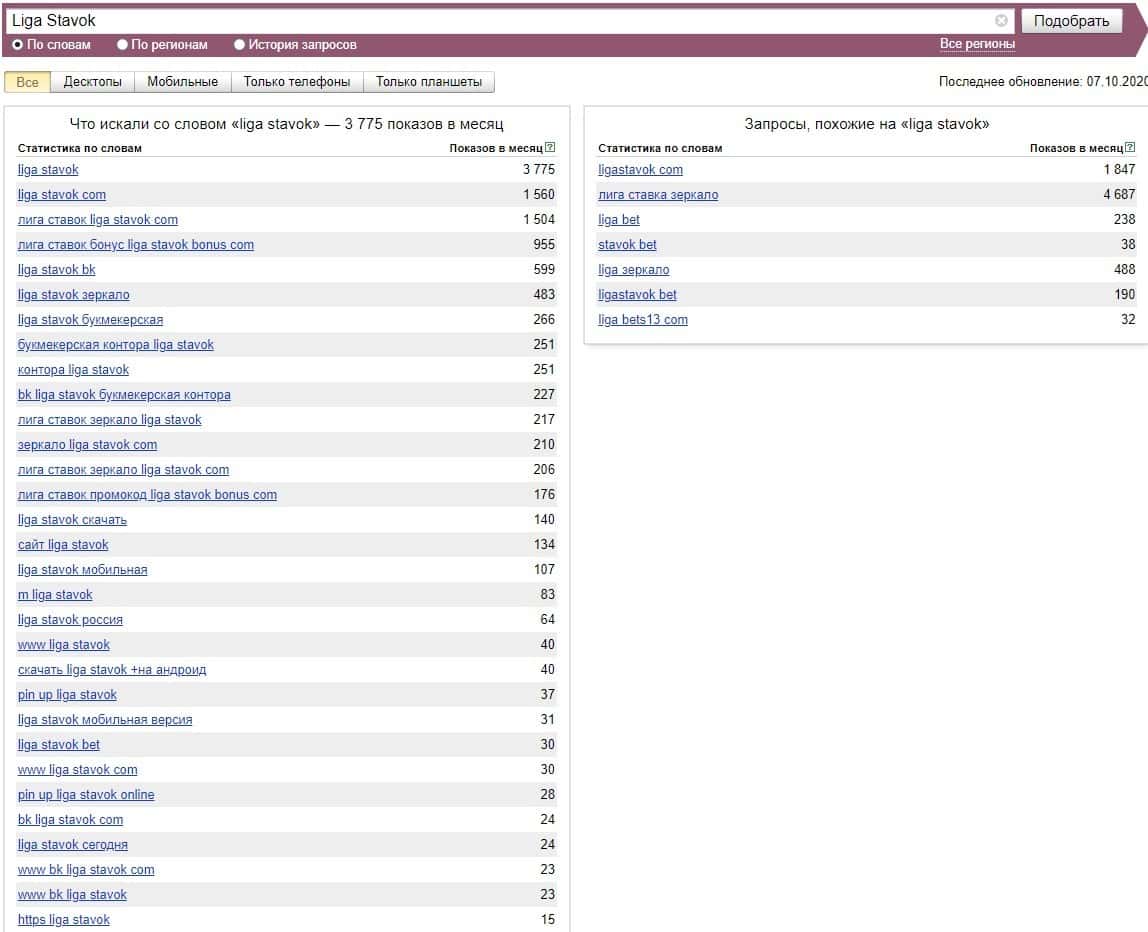Select the 'По регионам' radio button
The height and width of the screenshot is (932, 1148).
(x=123, y=45)
